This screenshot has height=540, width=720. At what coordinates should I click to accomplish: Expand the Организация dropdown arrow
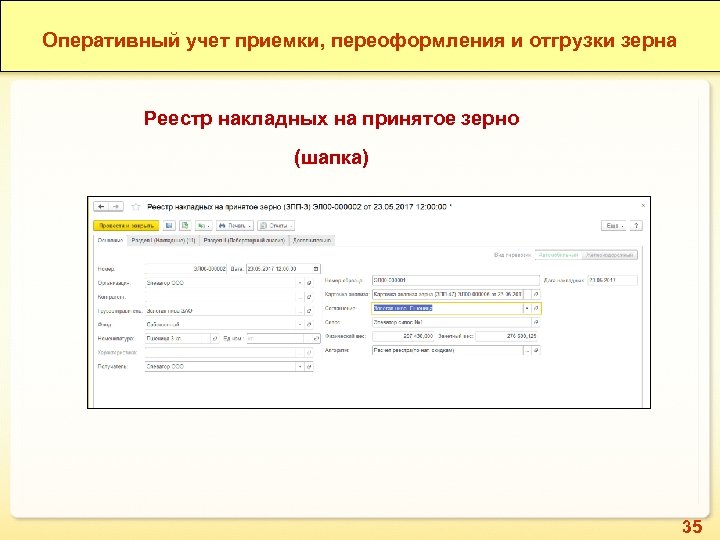pyautogui.click(x=300, y=283)
